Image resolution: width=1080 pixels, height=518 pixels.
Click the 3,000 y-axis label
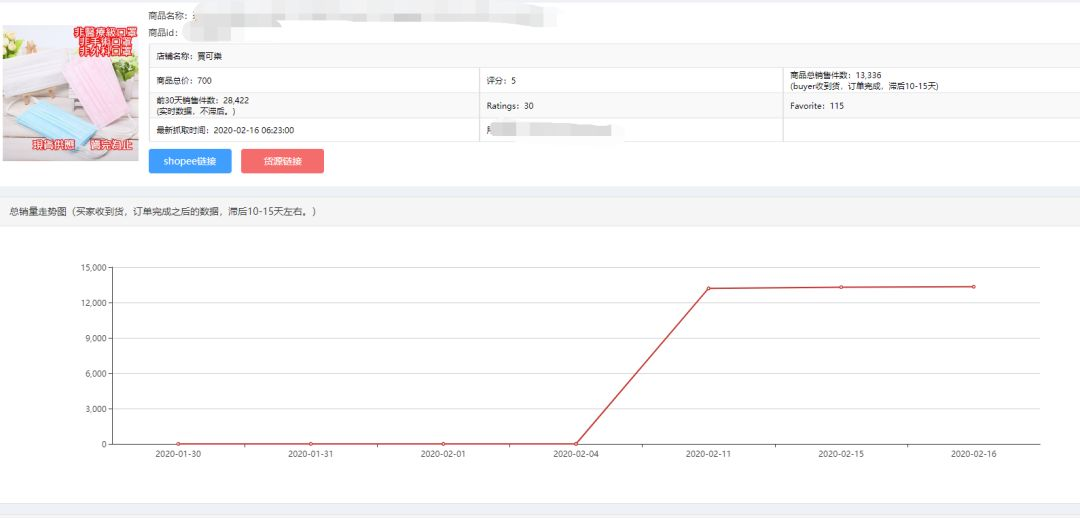tap(96, 409)
